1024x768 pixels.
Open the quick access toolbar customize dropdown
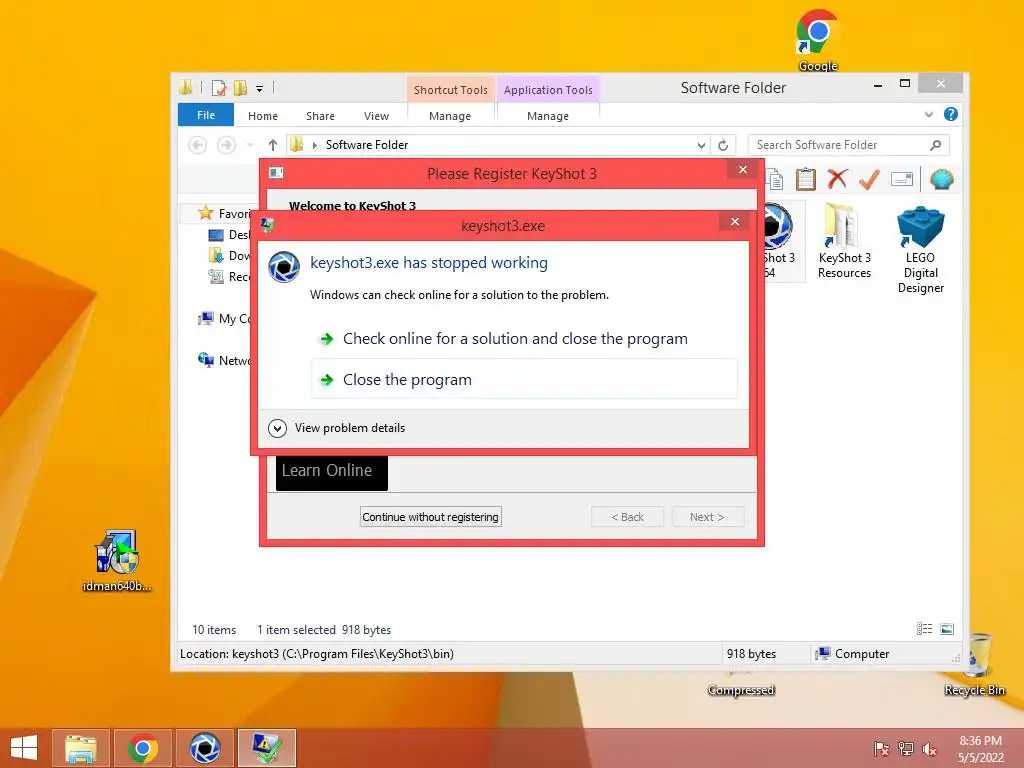259,88
